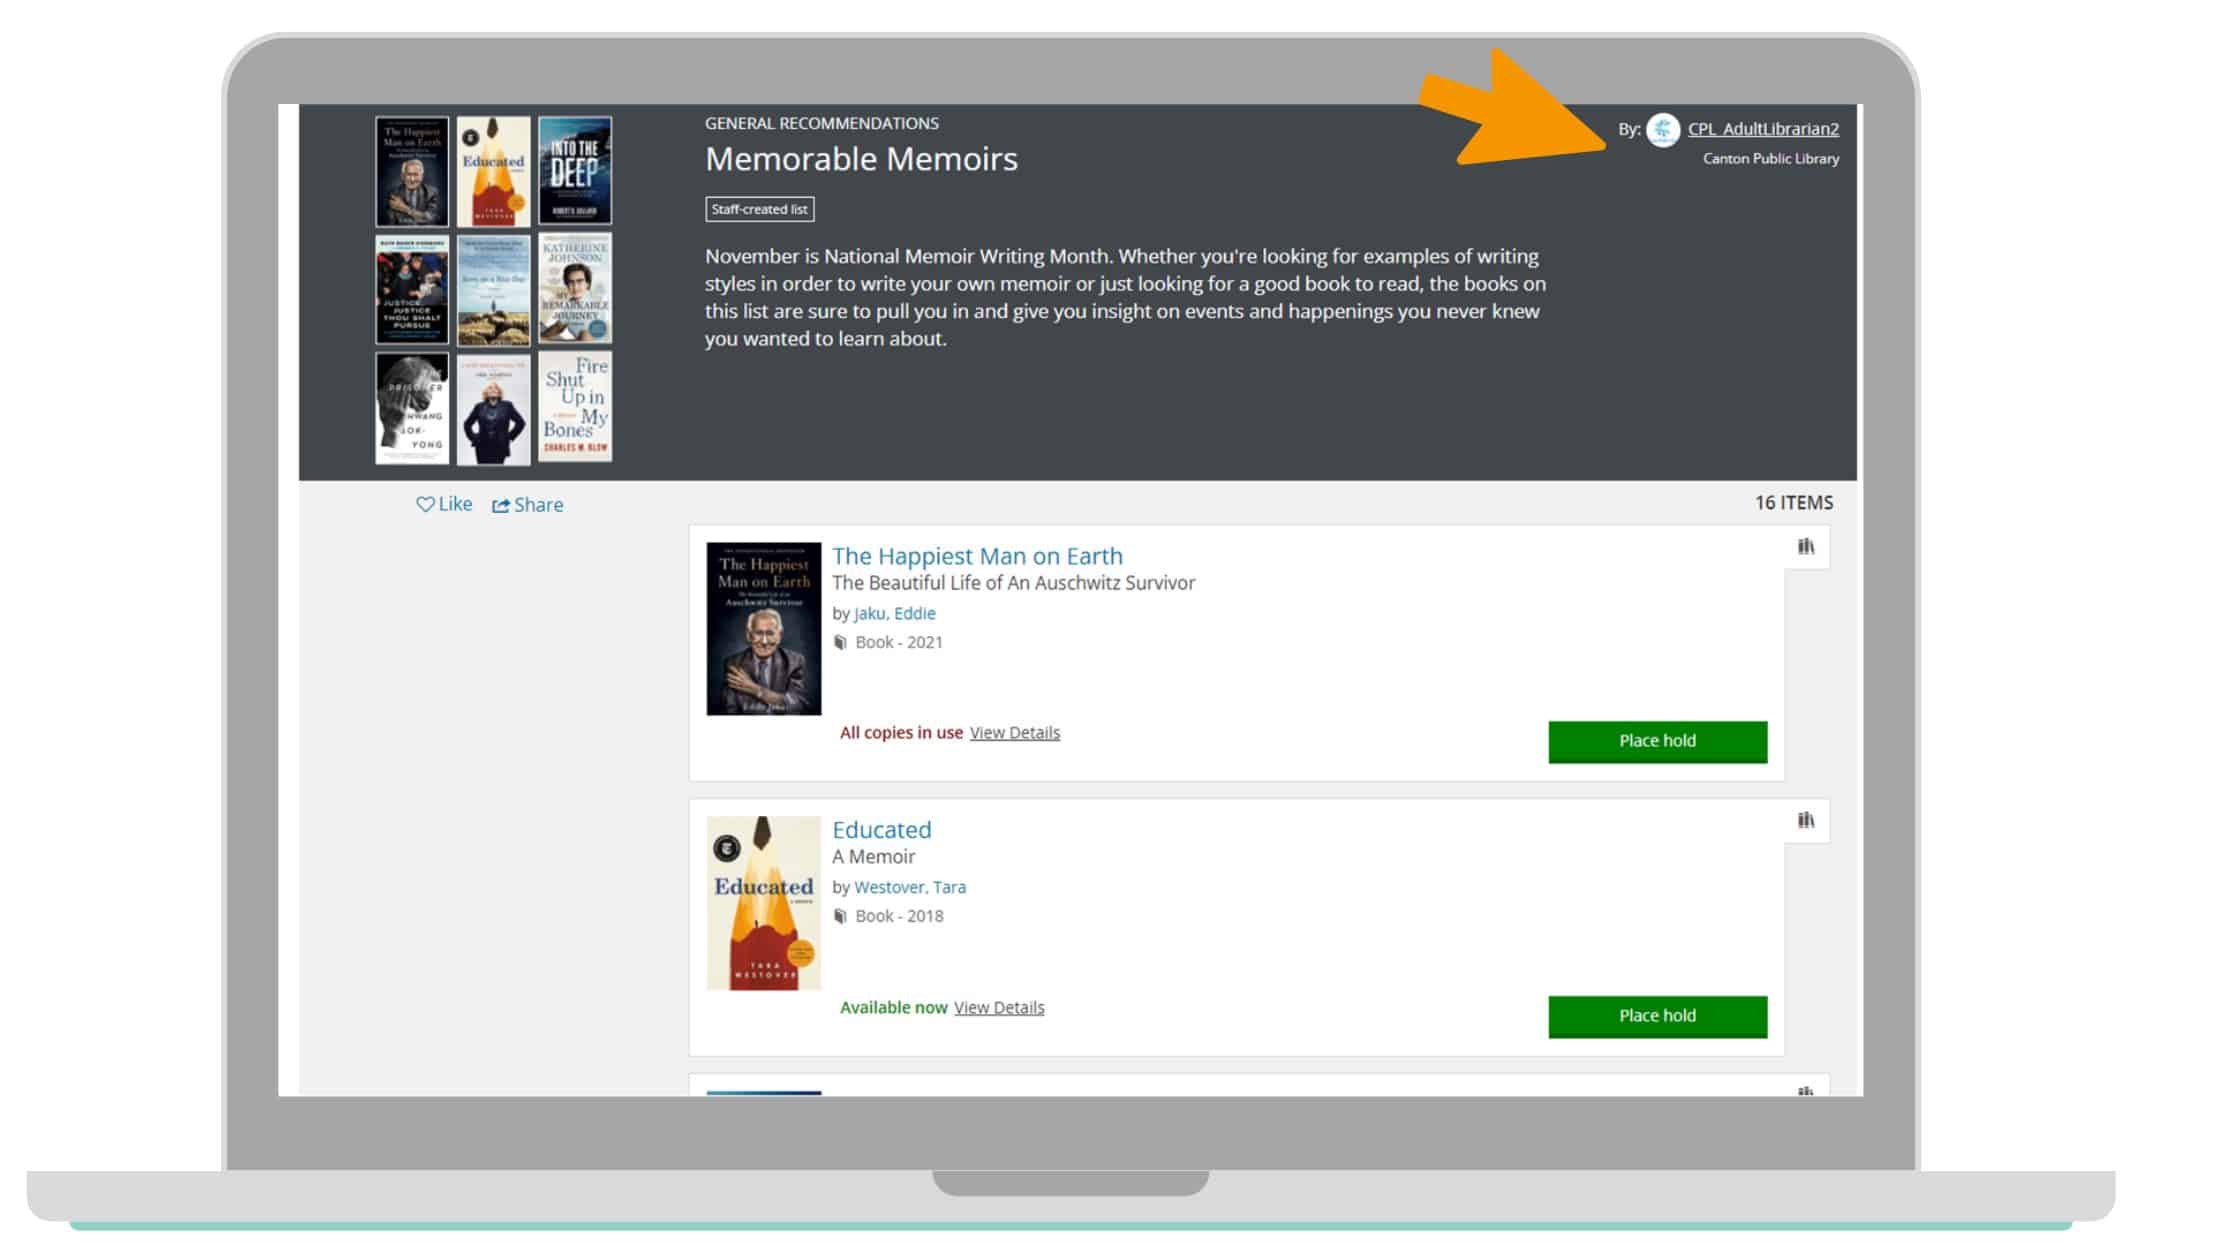Click the Available now status
2240x1260 pixels.
[x=893, y=1007]
